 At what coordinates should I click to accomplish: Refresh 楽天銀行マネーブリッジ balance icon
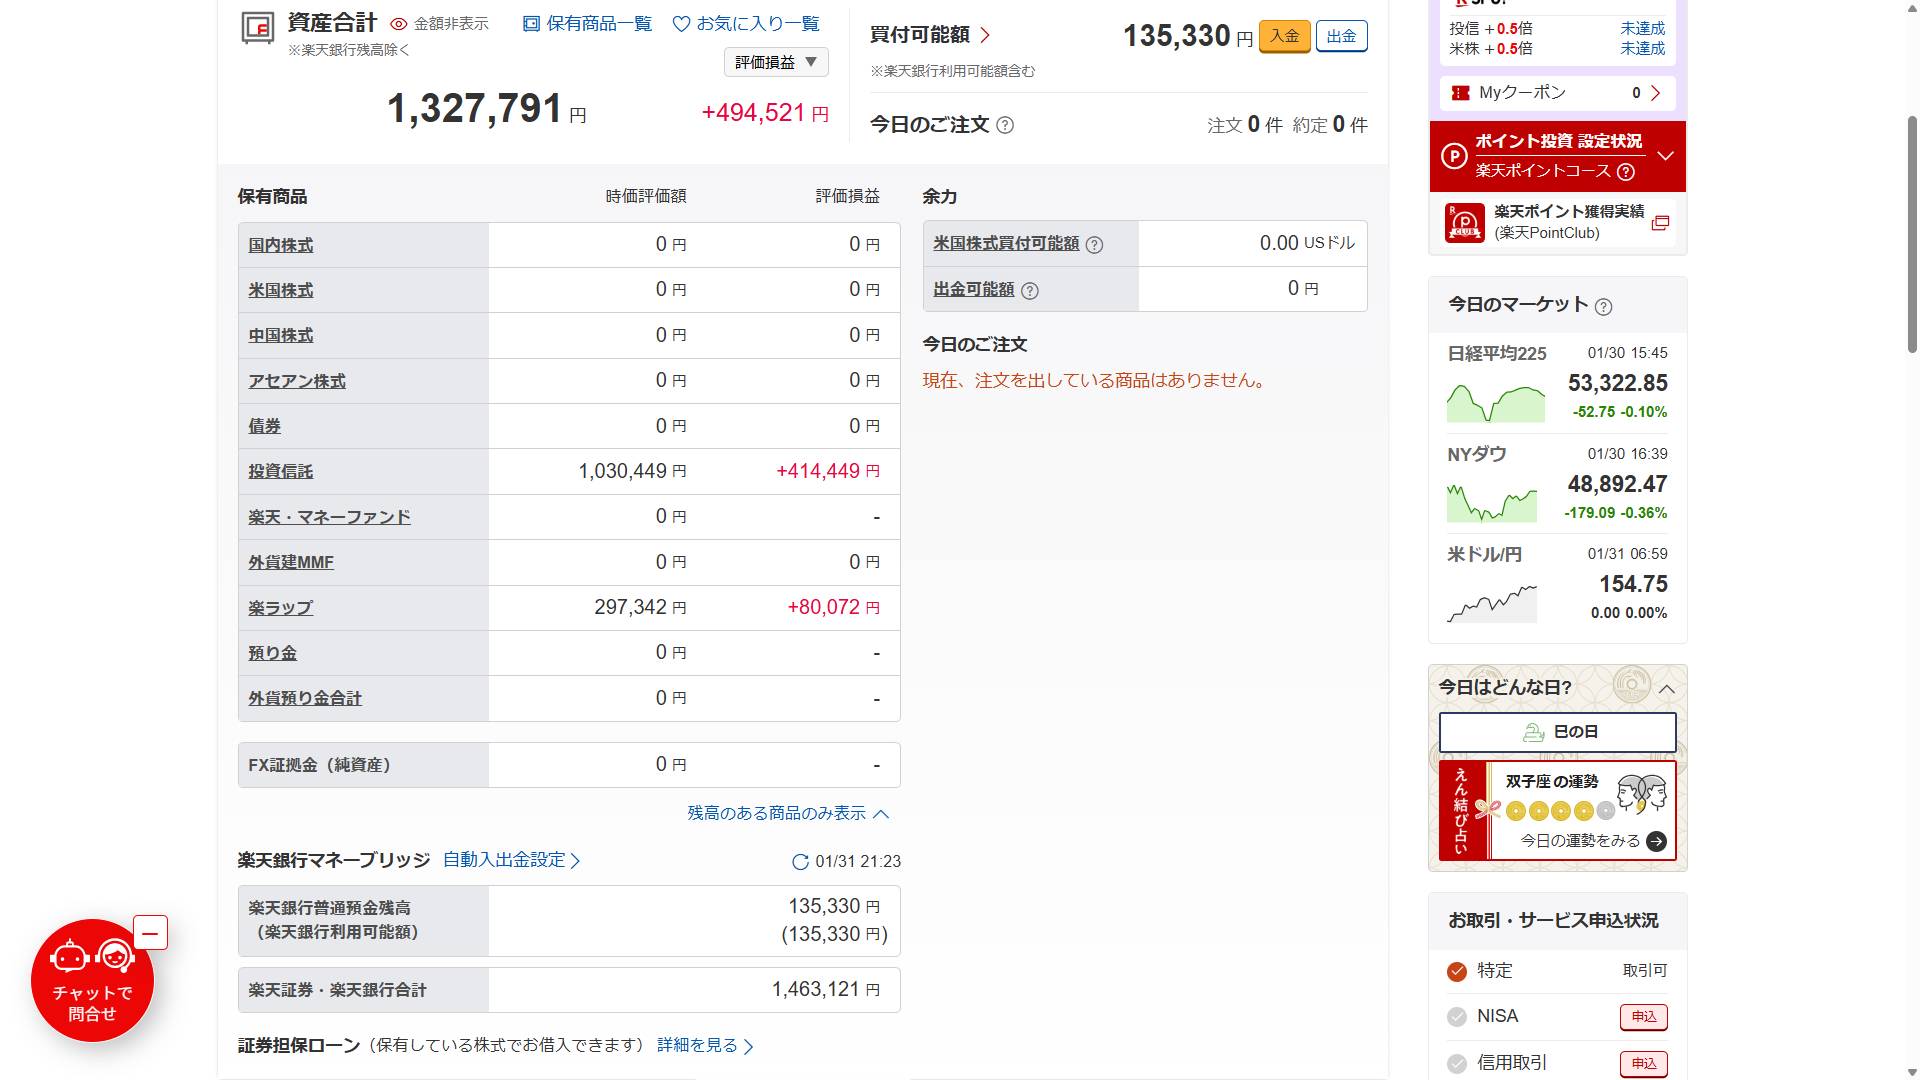(x=800, y=862)
